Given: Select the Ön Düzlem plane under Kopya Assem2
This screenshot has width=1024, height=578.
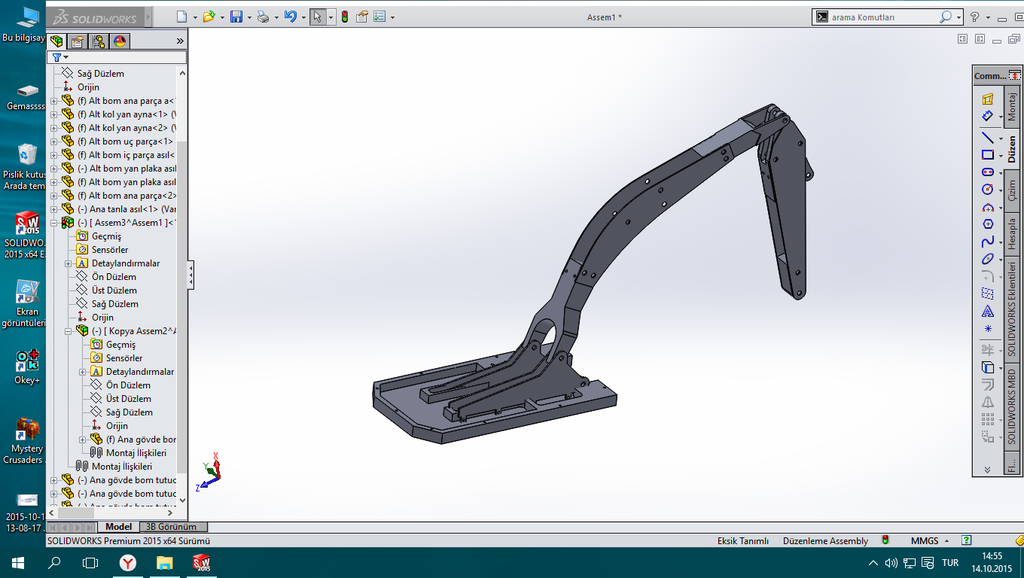Looking at the screenshot, I should point(127,385).
